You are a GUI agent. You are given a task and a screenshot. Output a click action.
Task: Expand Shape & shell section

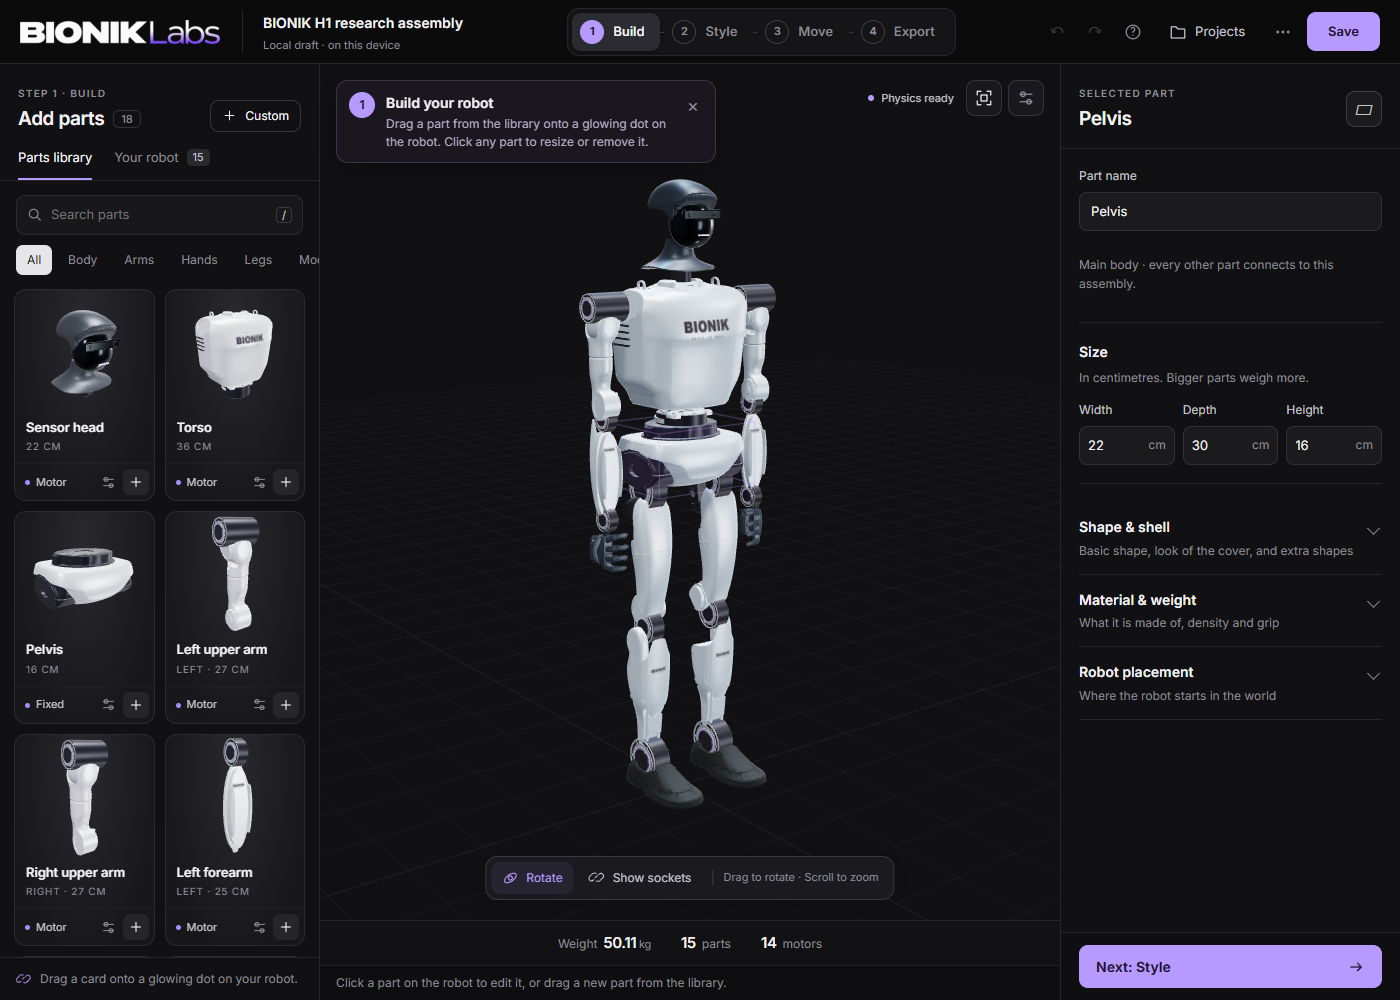pyautogui.click(x=1230, y=538)
